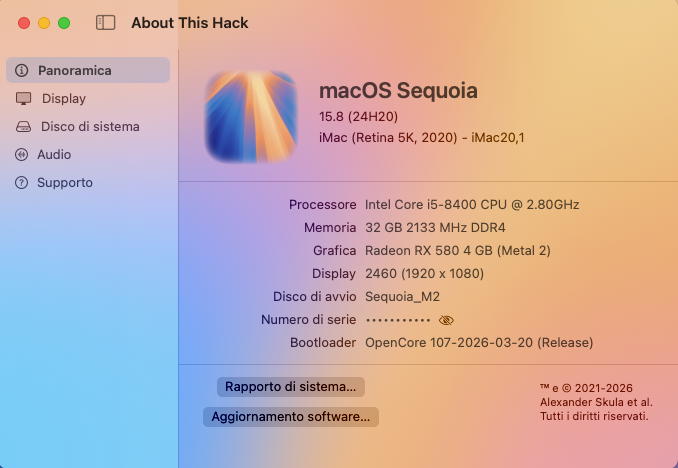
Task: Click the hidden serial number dots
Action: point(398,320)
